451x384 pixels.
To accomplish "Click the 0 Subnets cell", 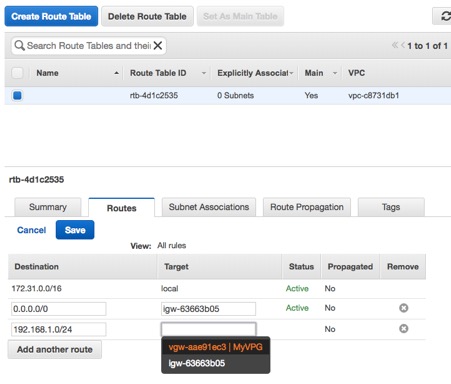I will [236, 95].
